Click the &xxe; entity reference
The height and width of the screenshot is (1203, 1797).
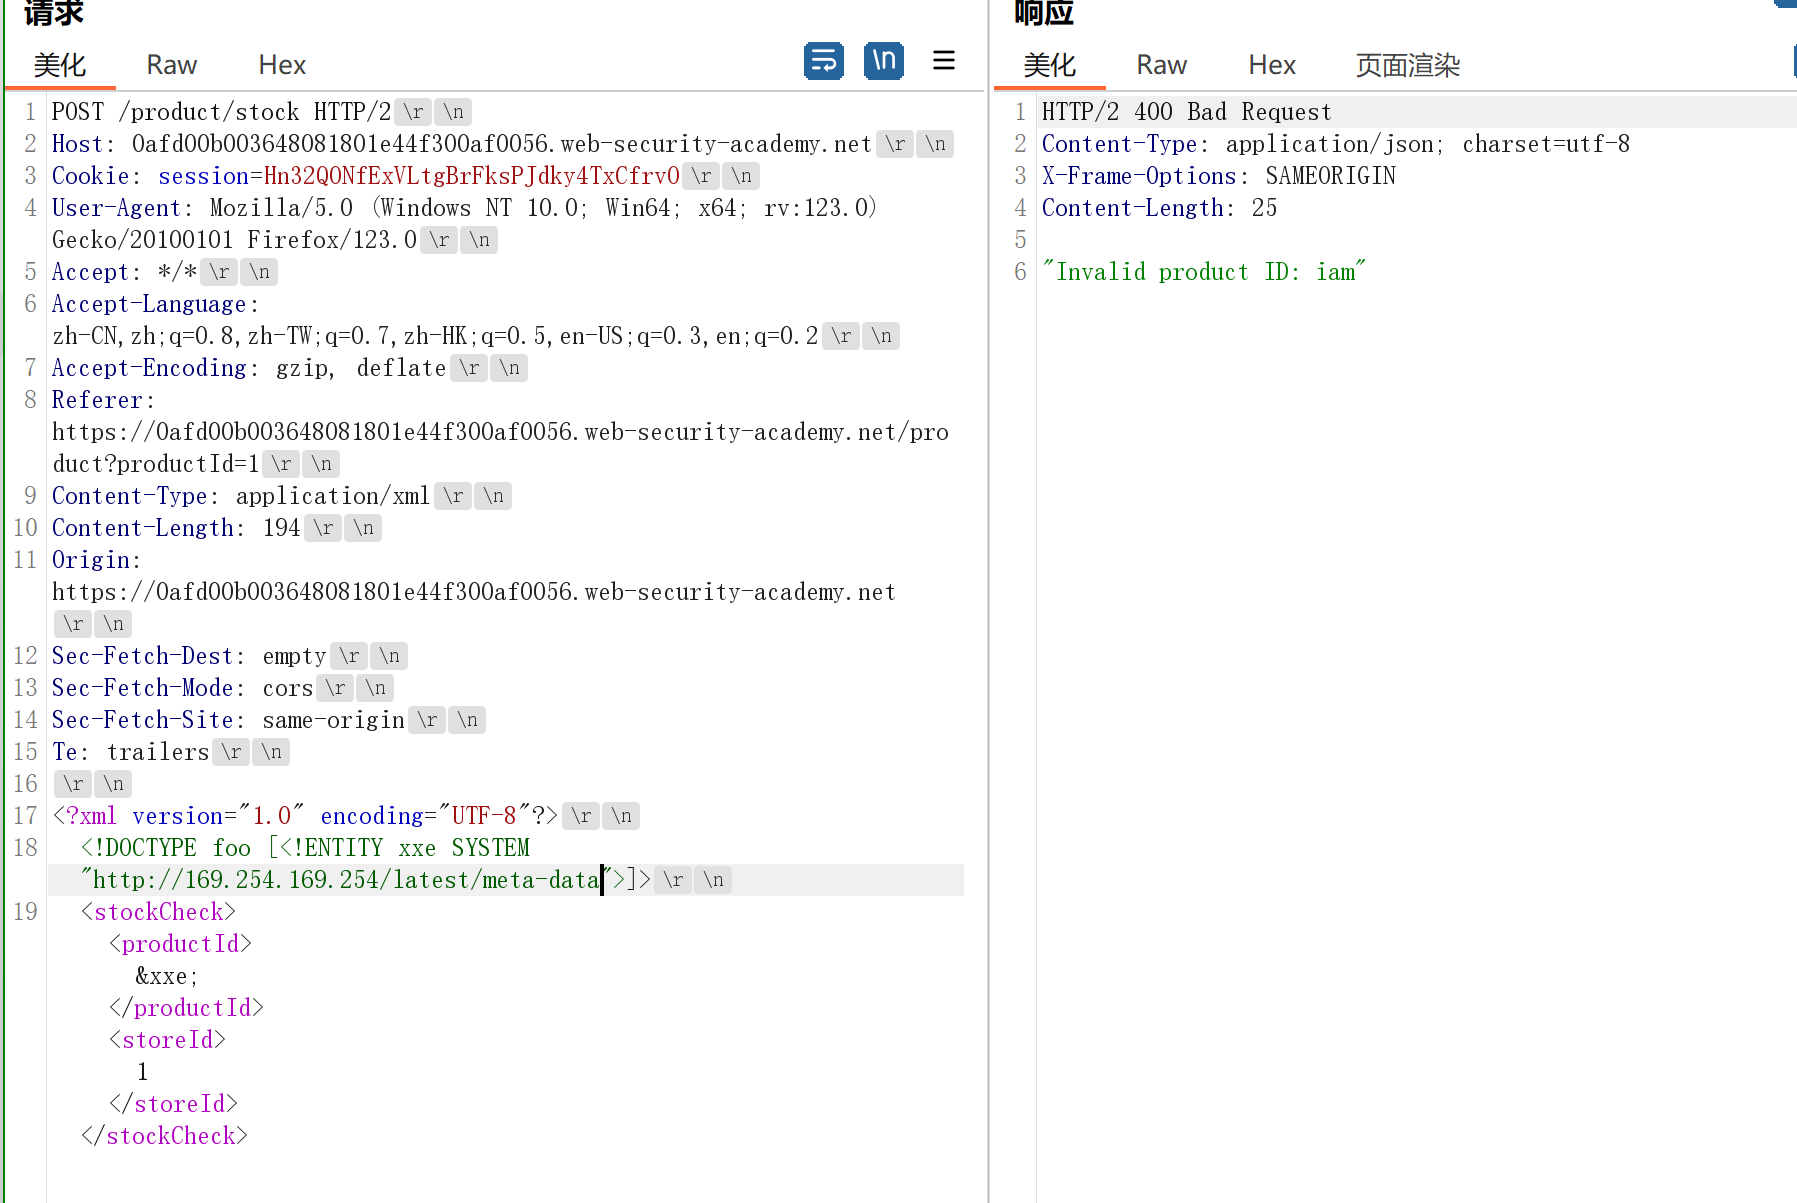167,976
